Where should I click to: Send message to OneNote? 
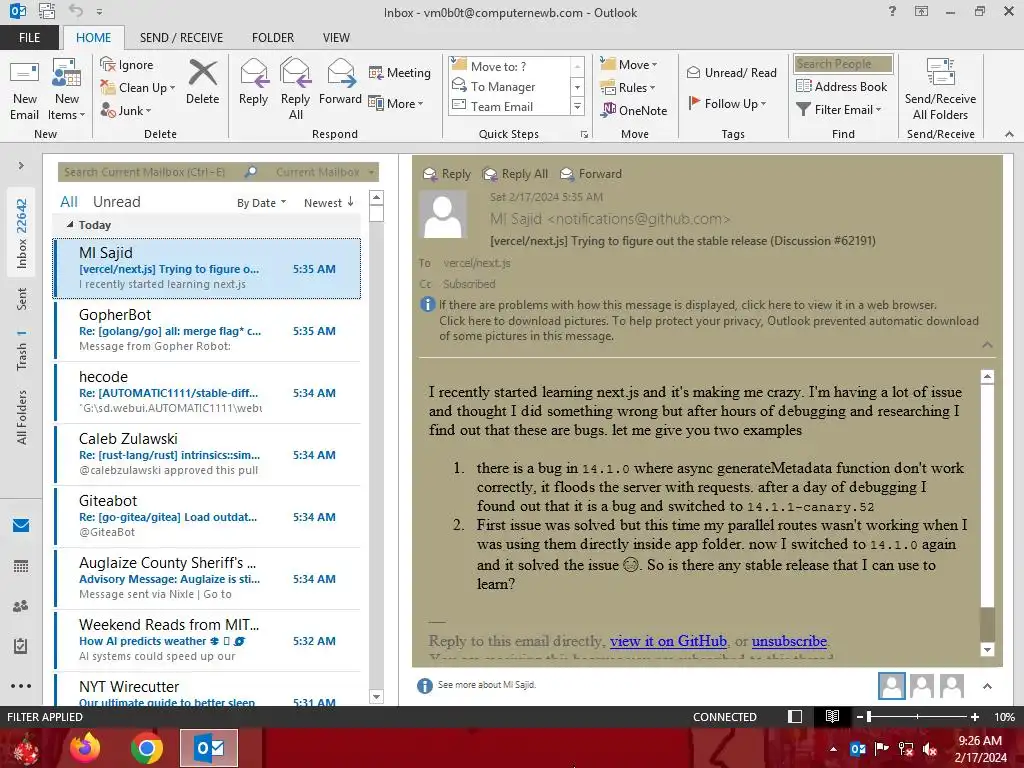tap(633, 110)
